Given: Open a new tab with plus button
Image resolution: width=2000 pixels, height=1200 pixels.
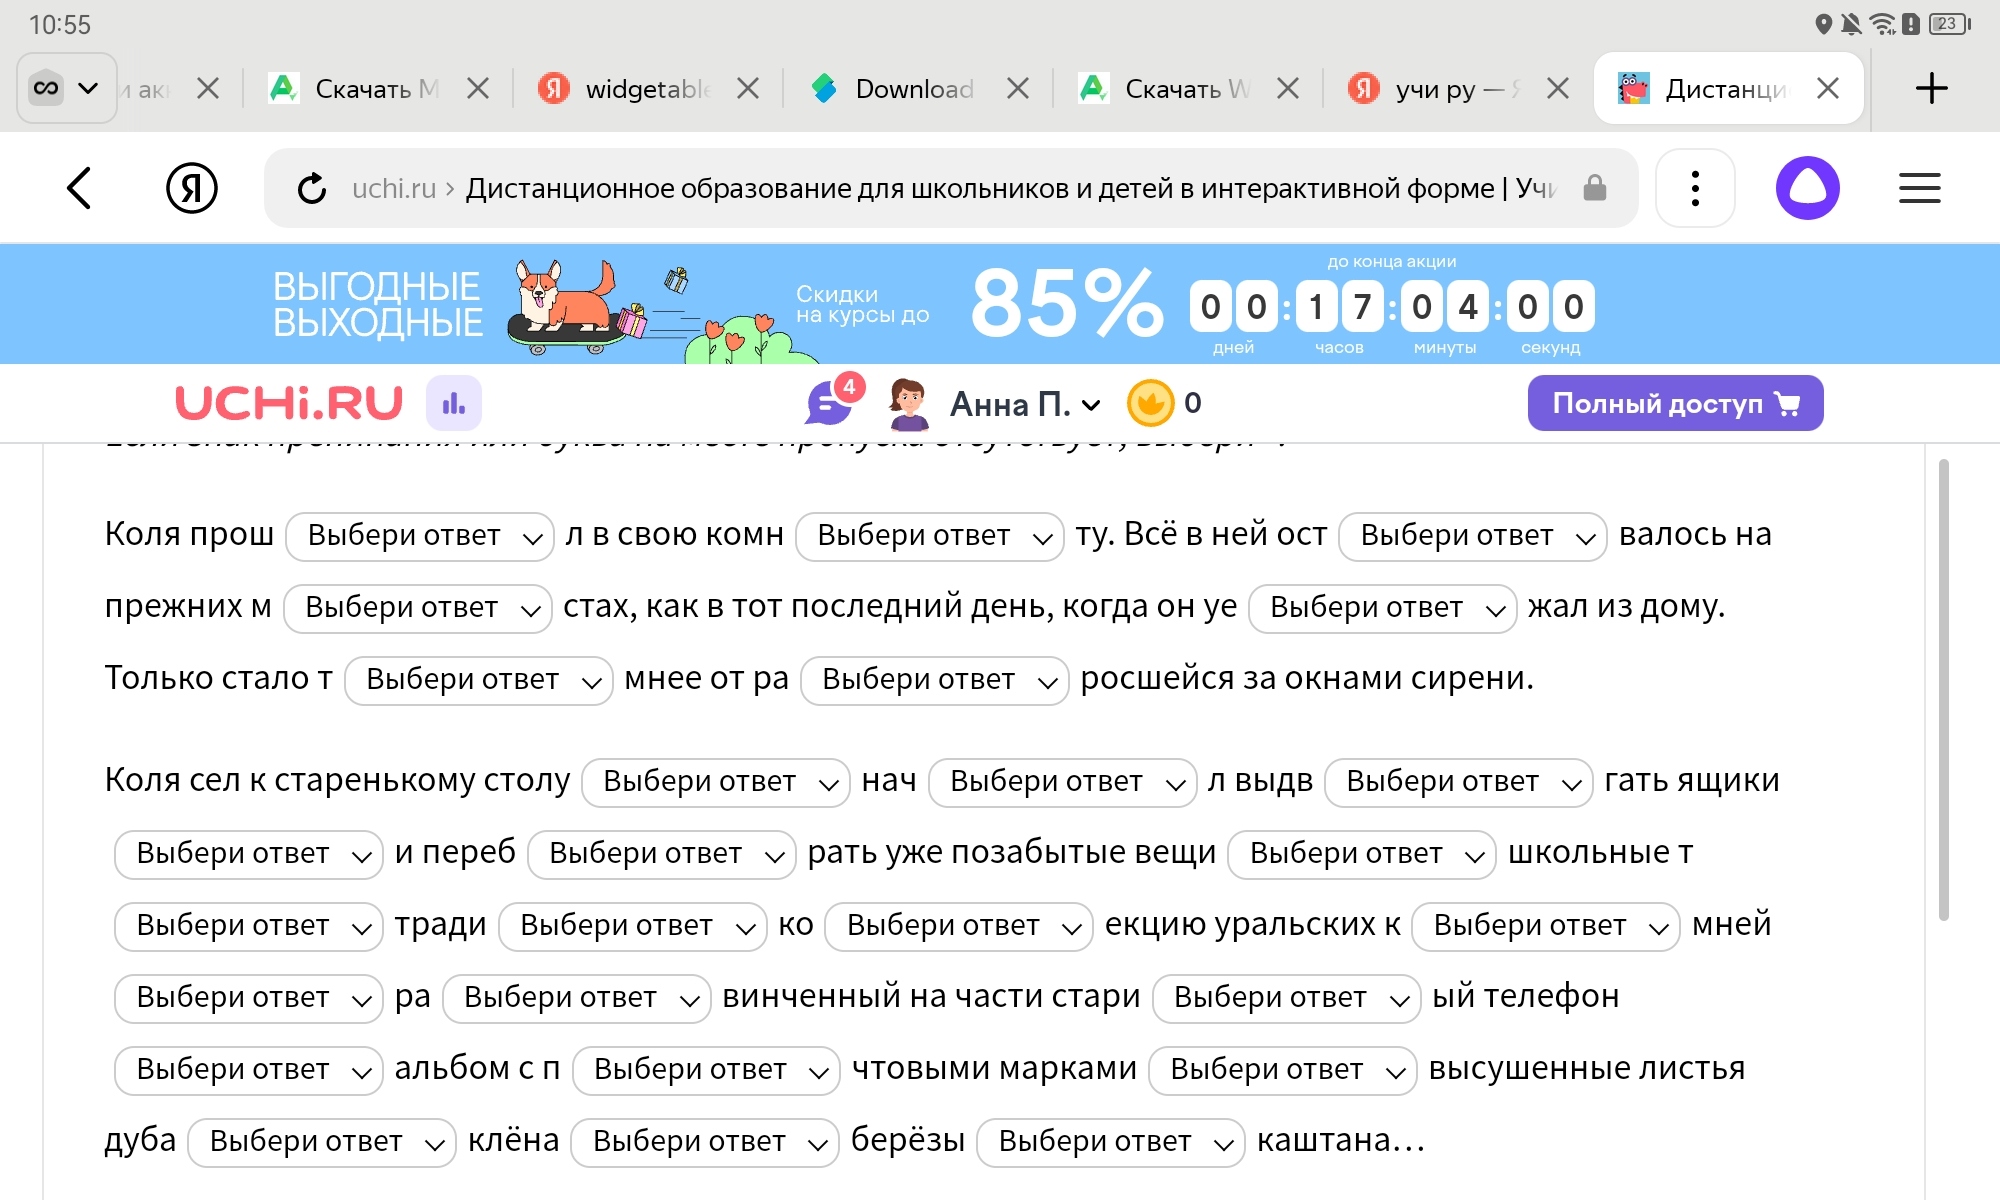Looking at the screenshot, I should (1931, 88).
